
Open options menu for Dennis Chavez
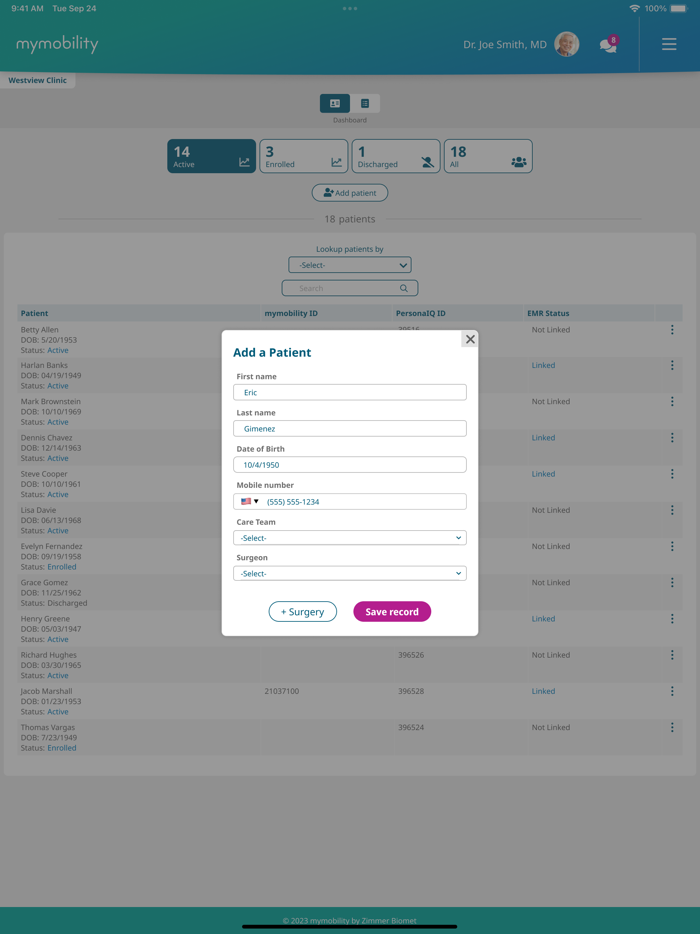pos(672,438)
